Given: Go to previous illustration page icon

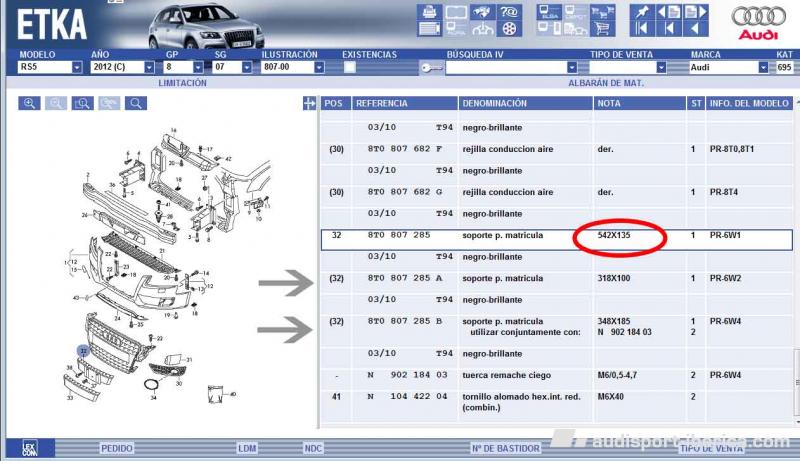Looking at the screenshot, I should pyautogui.click(x=668, y=12).
